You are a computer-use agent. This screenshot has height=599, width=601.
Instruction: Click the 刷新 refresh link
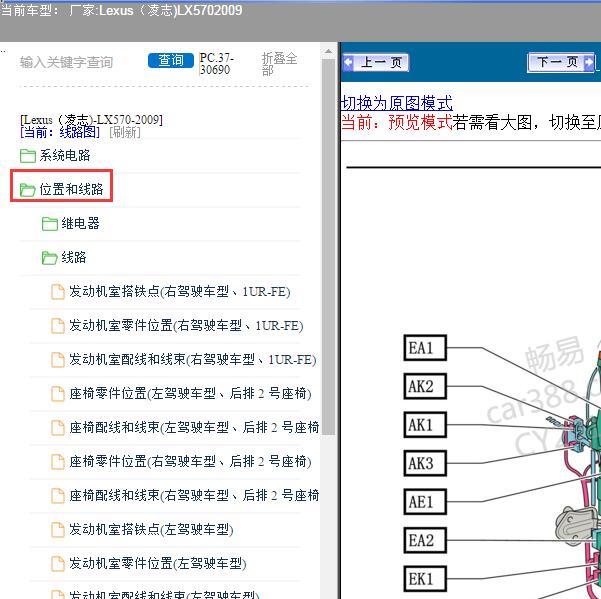pos(125,133)
